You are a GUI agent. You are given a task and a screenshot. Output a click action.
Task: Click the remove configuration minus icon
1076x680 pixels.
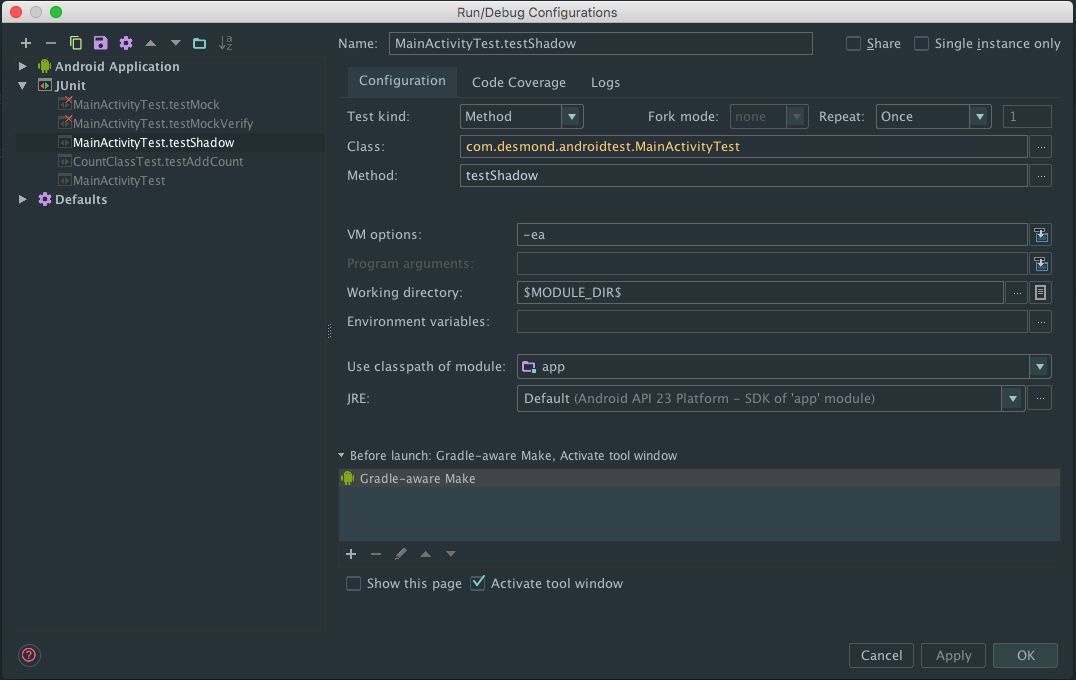(x=51, y=43)
